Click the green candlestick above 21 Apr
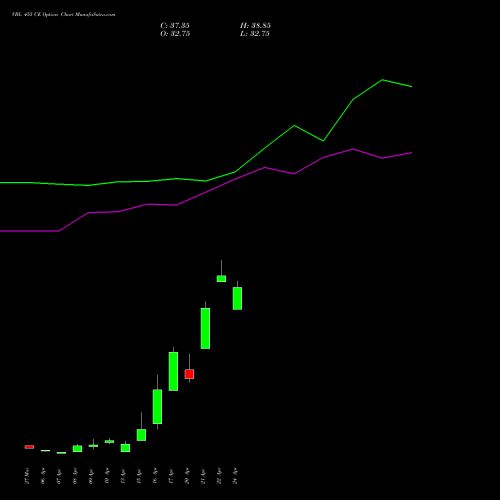 (x=205, y=328)
